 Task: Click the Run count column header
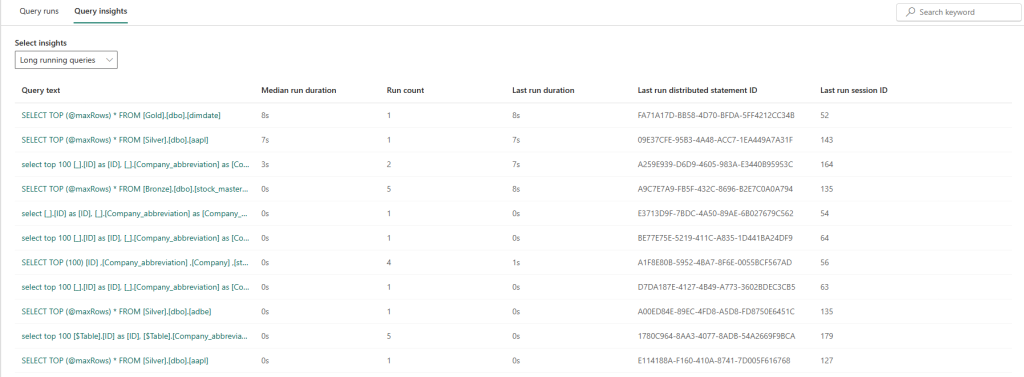tap(405, 90)
